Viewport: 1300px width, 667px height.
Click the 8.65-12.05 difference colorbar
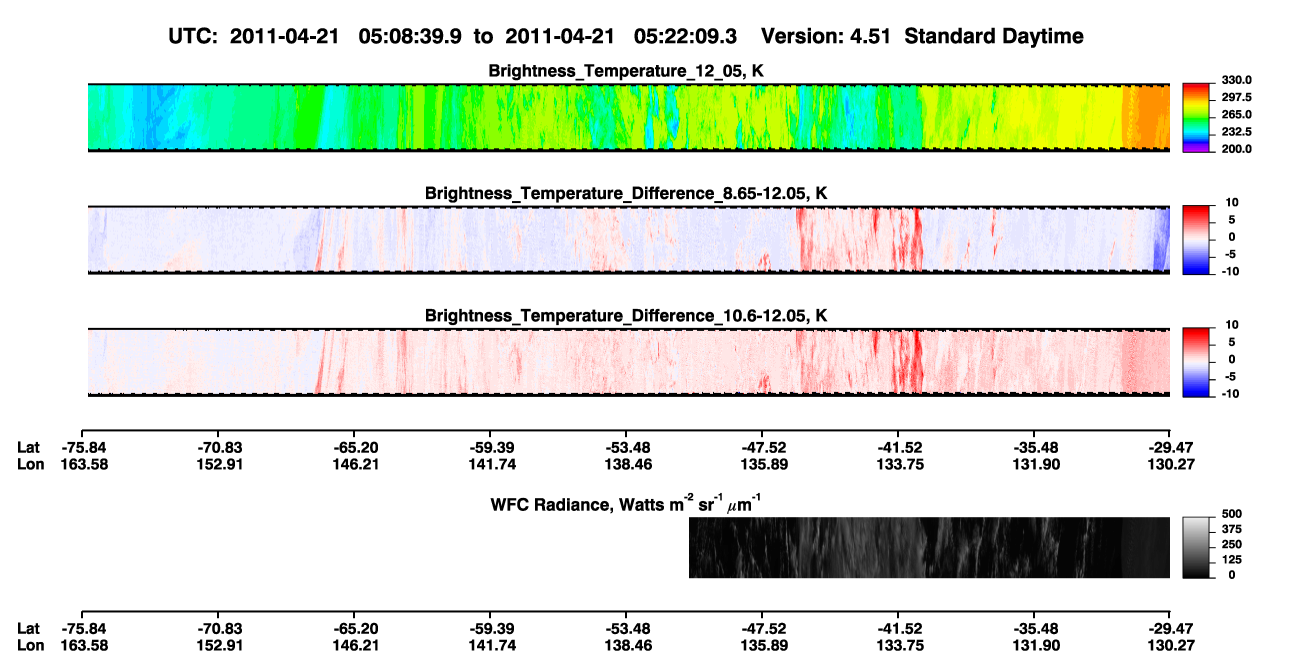(1196, 239)
